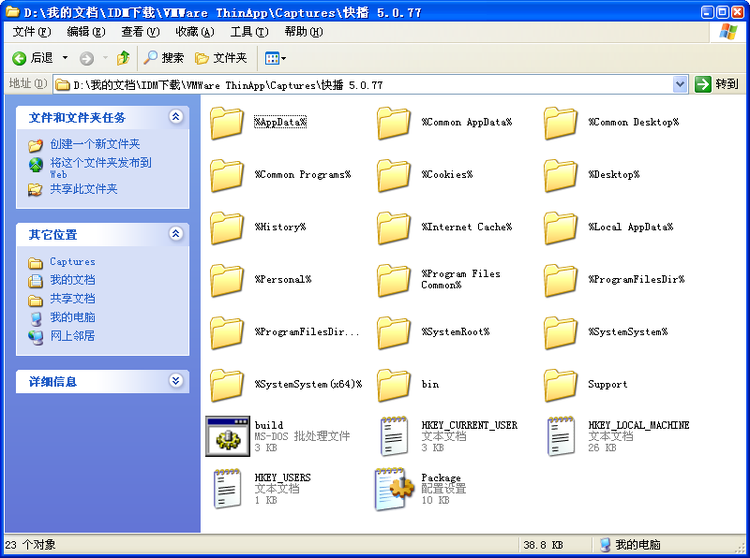Open the Search (搜索) toolbar button
The image size is (750, 558).
pyautogui.click(x=164, y=58)
